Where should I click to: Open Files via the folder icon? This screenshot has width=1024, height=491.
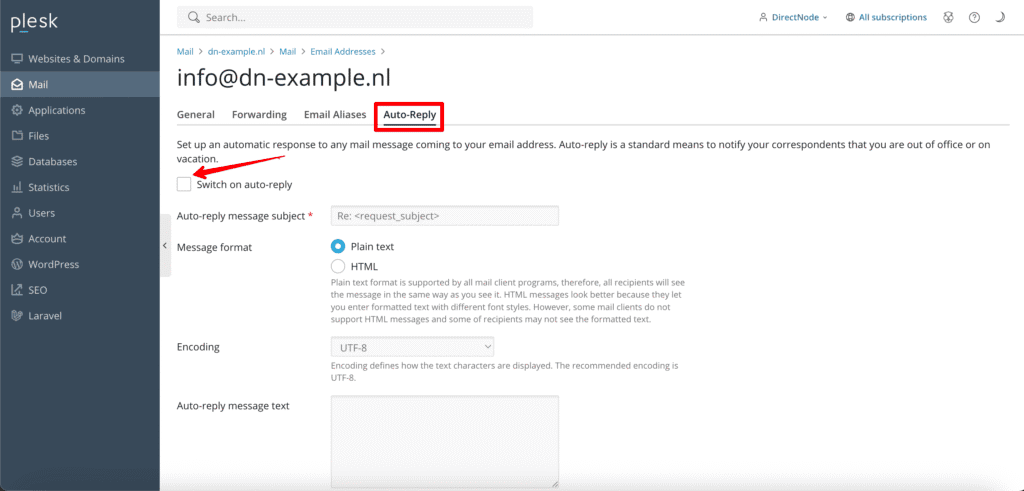(17, 136)
